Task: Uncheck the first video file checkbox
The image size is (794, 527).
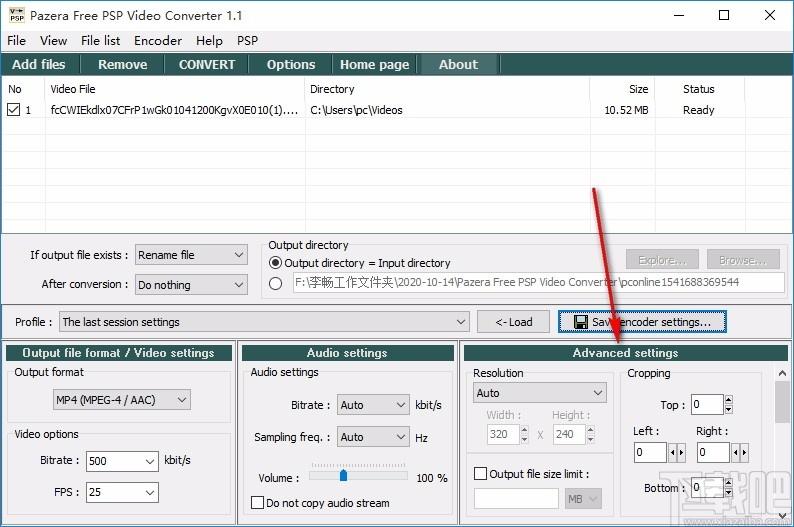Action: coord(13,110)
